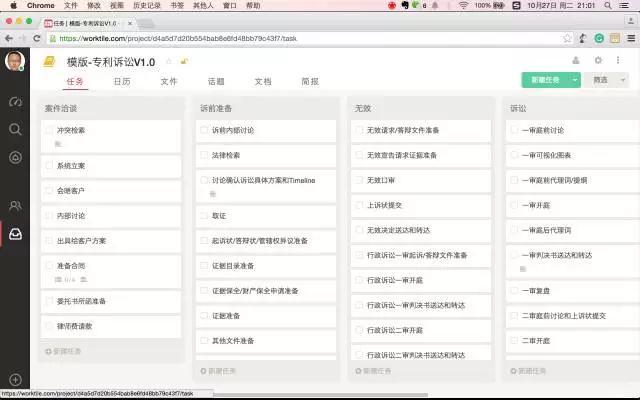Open the home circle icon in sidebar
This screenshot has width=640, height=400.
15,157
